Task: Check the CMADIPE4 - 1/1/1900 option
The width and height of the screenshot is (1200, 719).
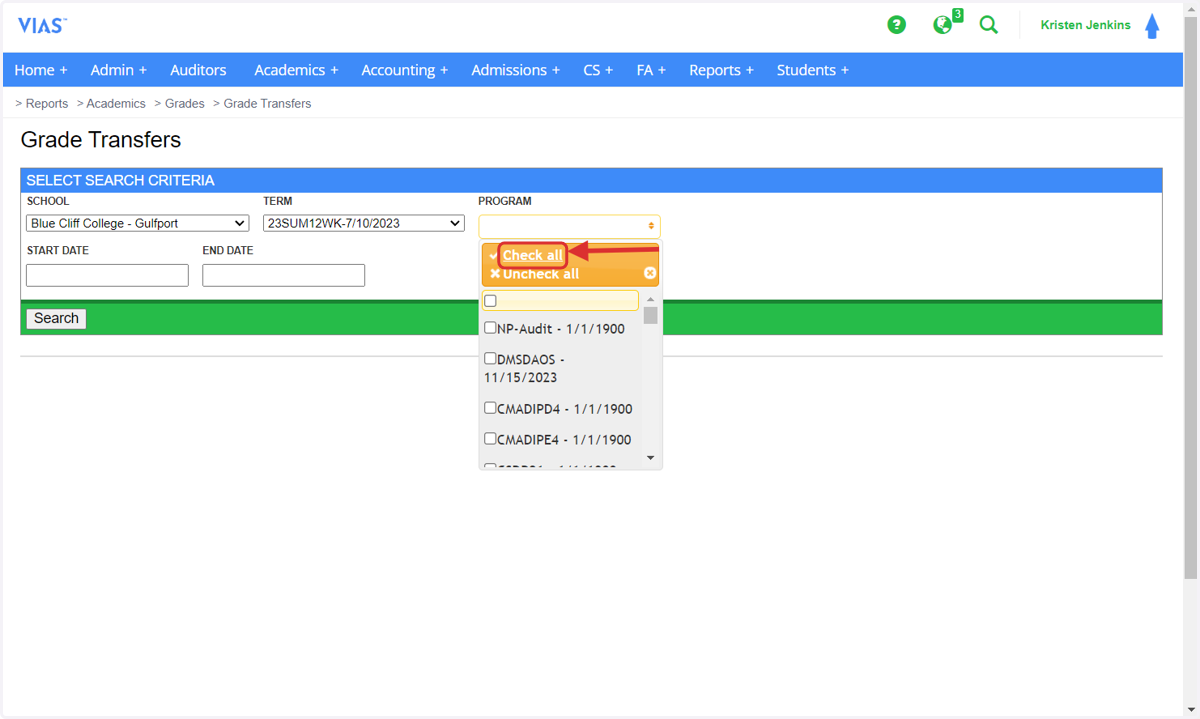Action: tap(490, 439)
